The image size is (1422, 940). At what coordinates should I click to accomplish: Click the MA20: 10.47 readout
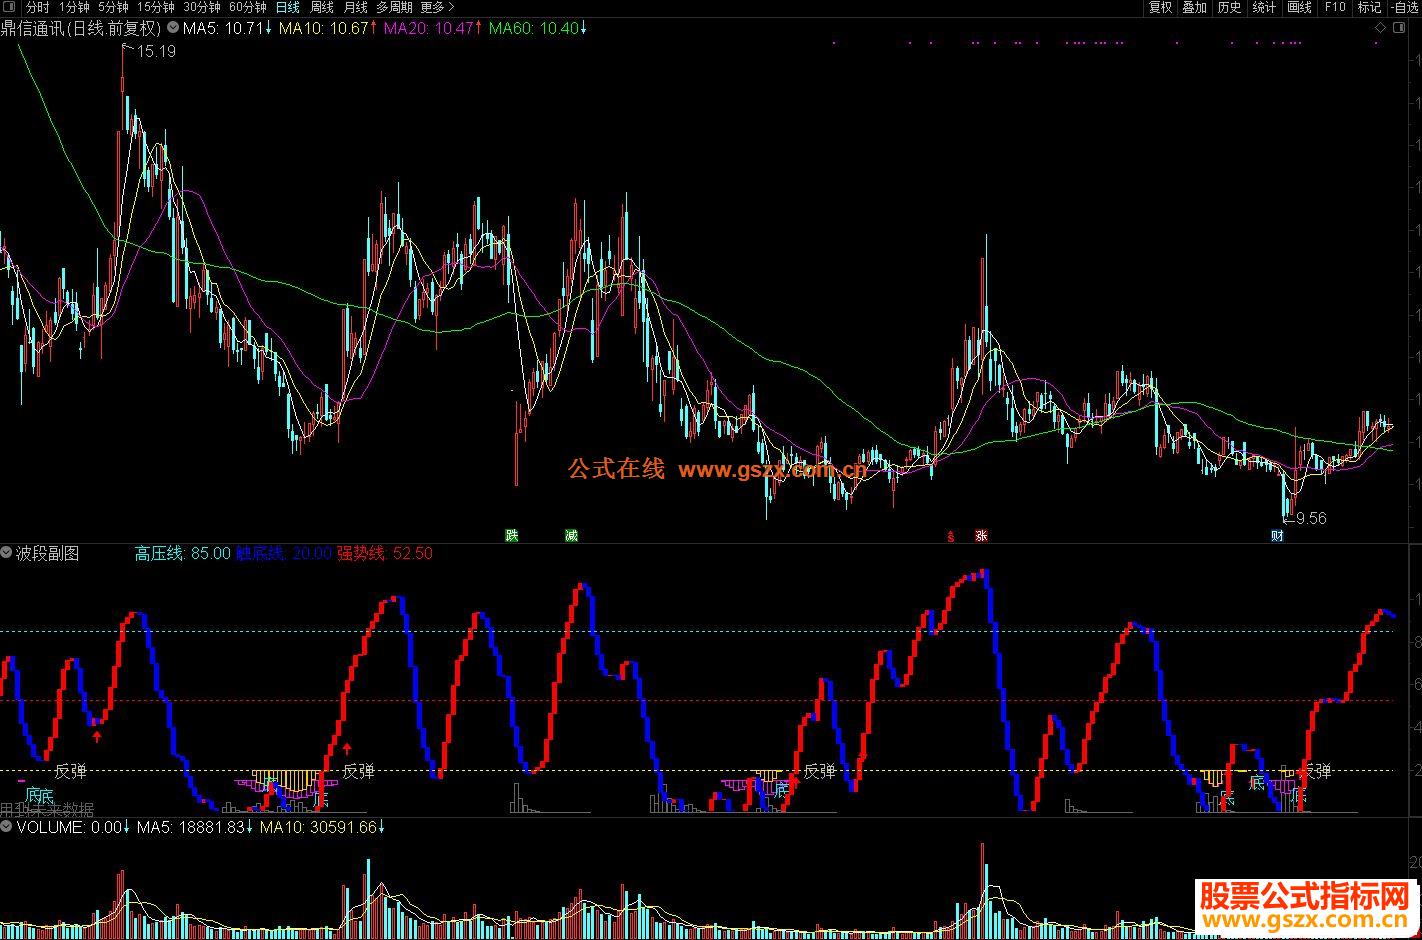433,28
